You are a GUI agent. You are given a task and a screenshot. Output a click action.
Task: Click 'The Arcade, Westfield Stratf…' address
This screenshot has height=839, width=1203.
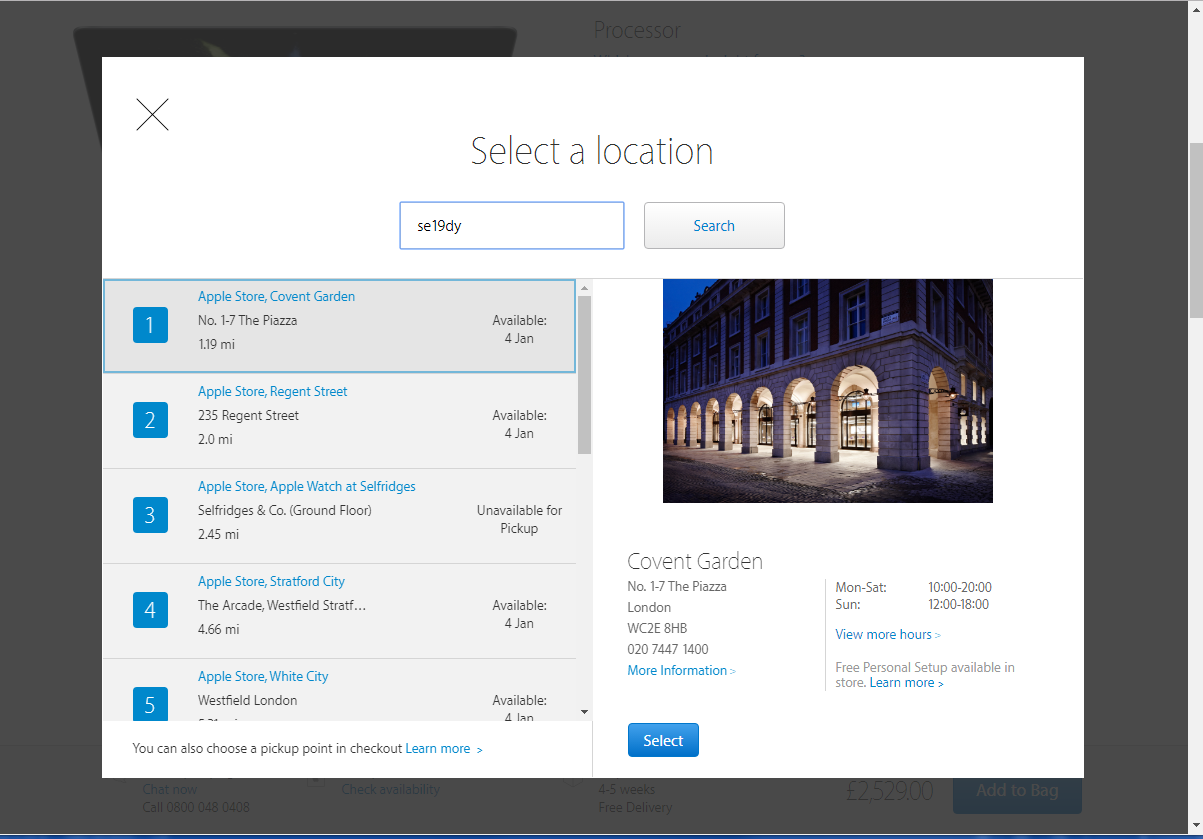coord(282,605)
